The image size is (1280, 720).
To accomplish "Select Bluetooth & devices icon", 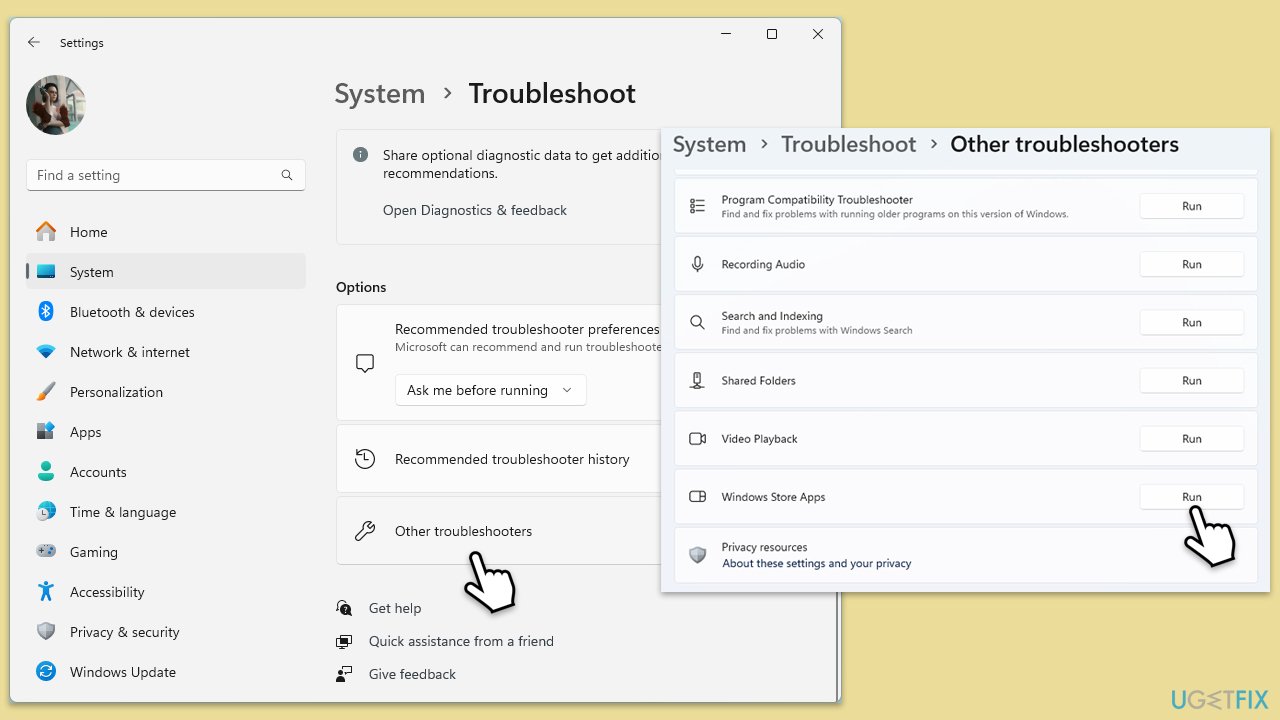I will pyautogui.click(x=46, y=312).
